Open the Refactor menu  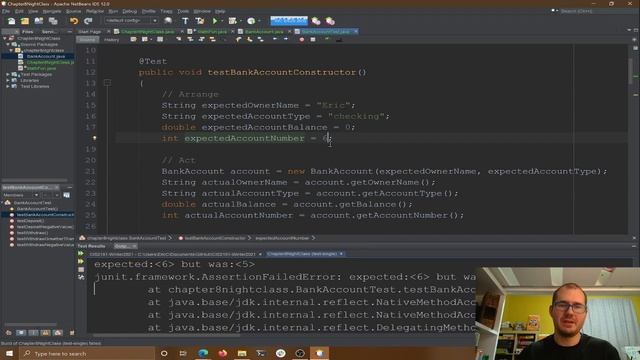point(95,11)
